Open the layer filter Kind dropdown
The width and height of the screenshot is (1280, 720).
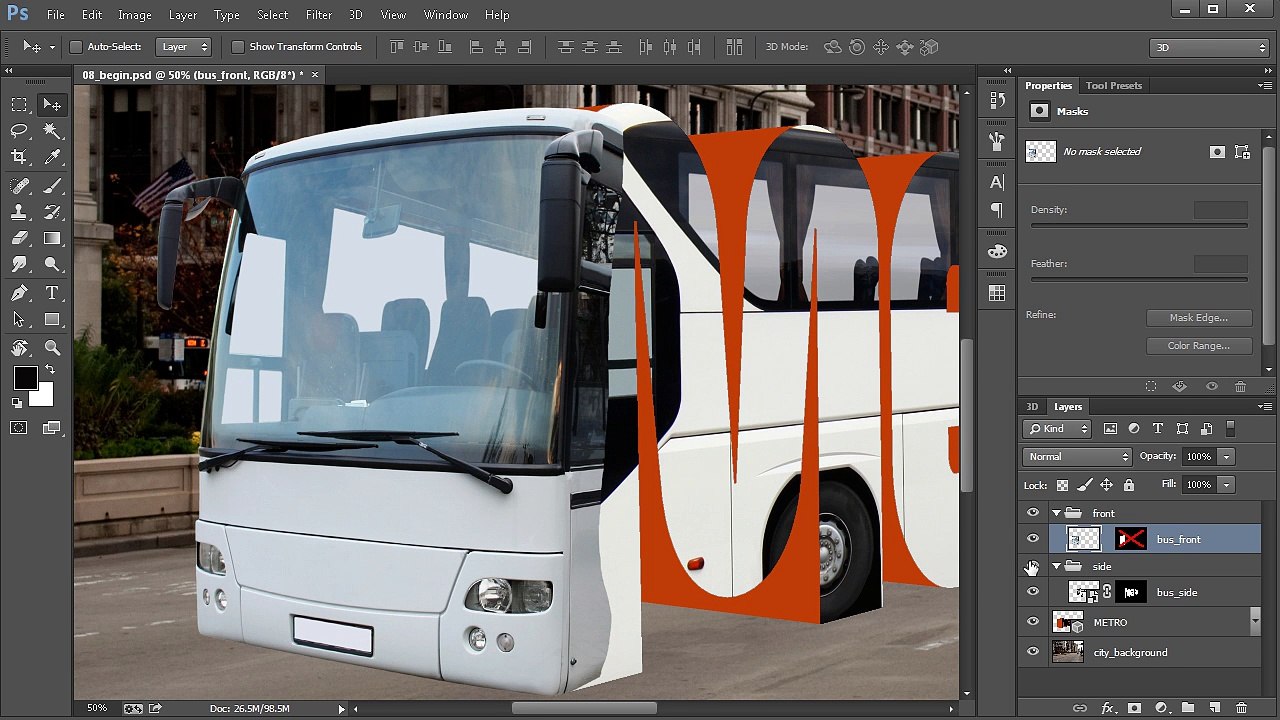pos(1057,429)
